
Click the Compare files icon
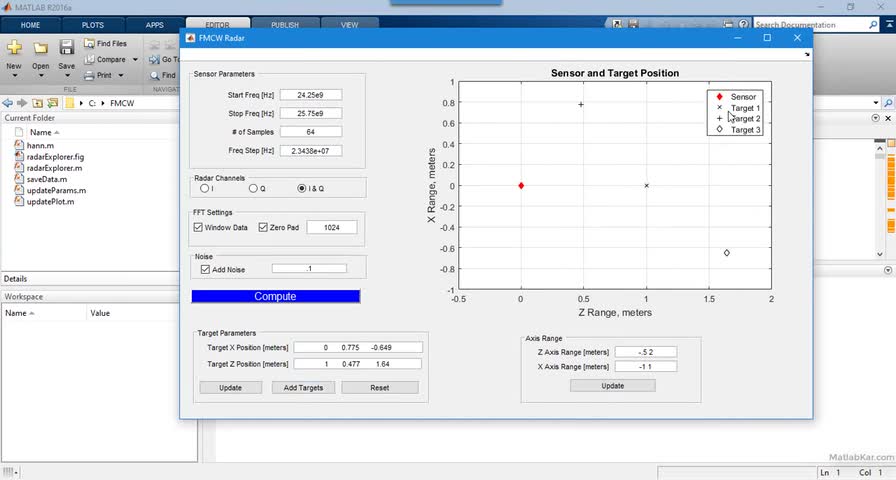pos(89,59)
